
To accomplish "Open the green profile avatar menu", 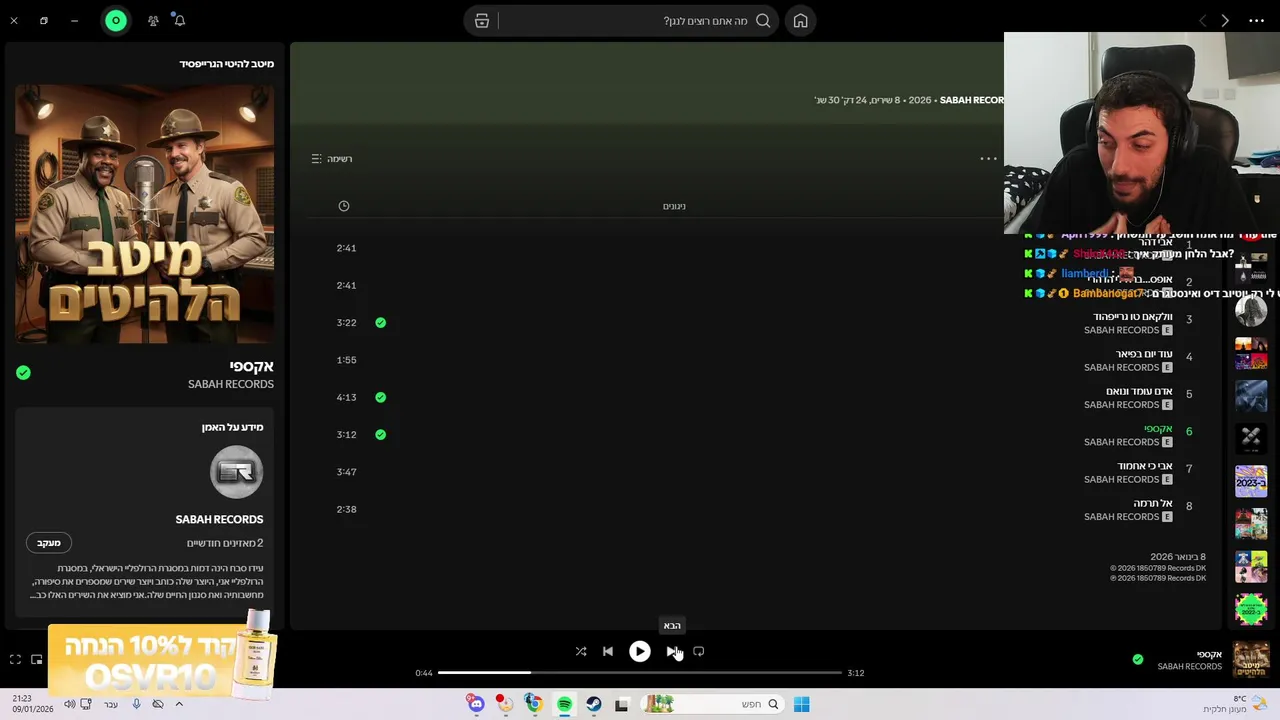I will 116,20.
